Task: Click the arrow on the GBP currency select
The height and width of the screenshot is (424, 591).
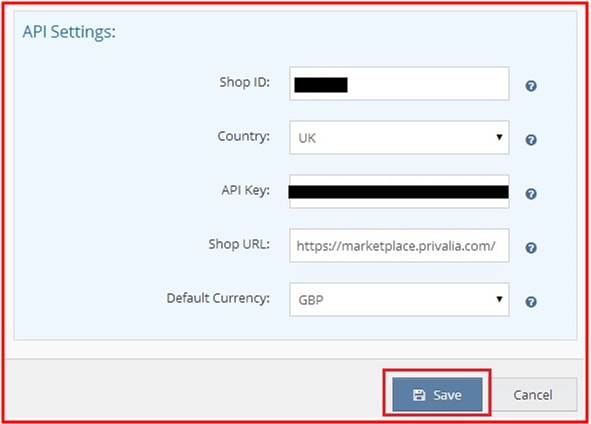Action: 499,299
